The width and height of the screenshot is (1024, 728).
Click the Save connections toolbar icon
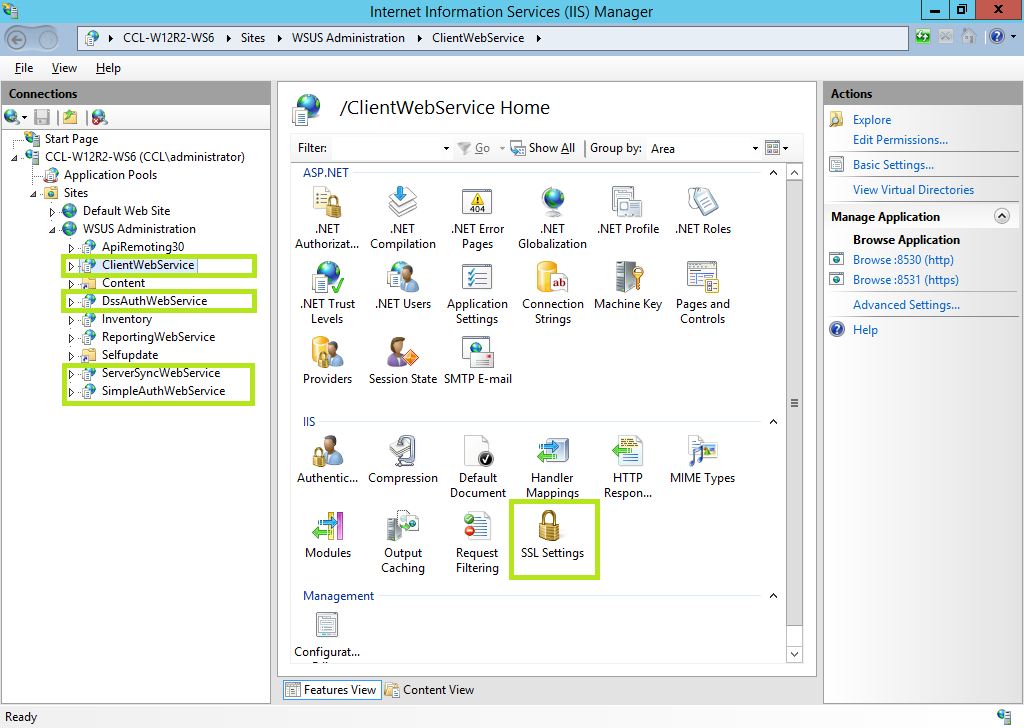click(x=42, y=117)
